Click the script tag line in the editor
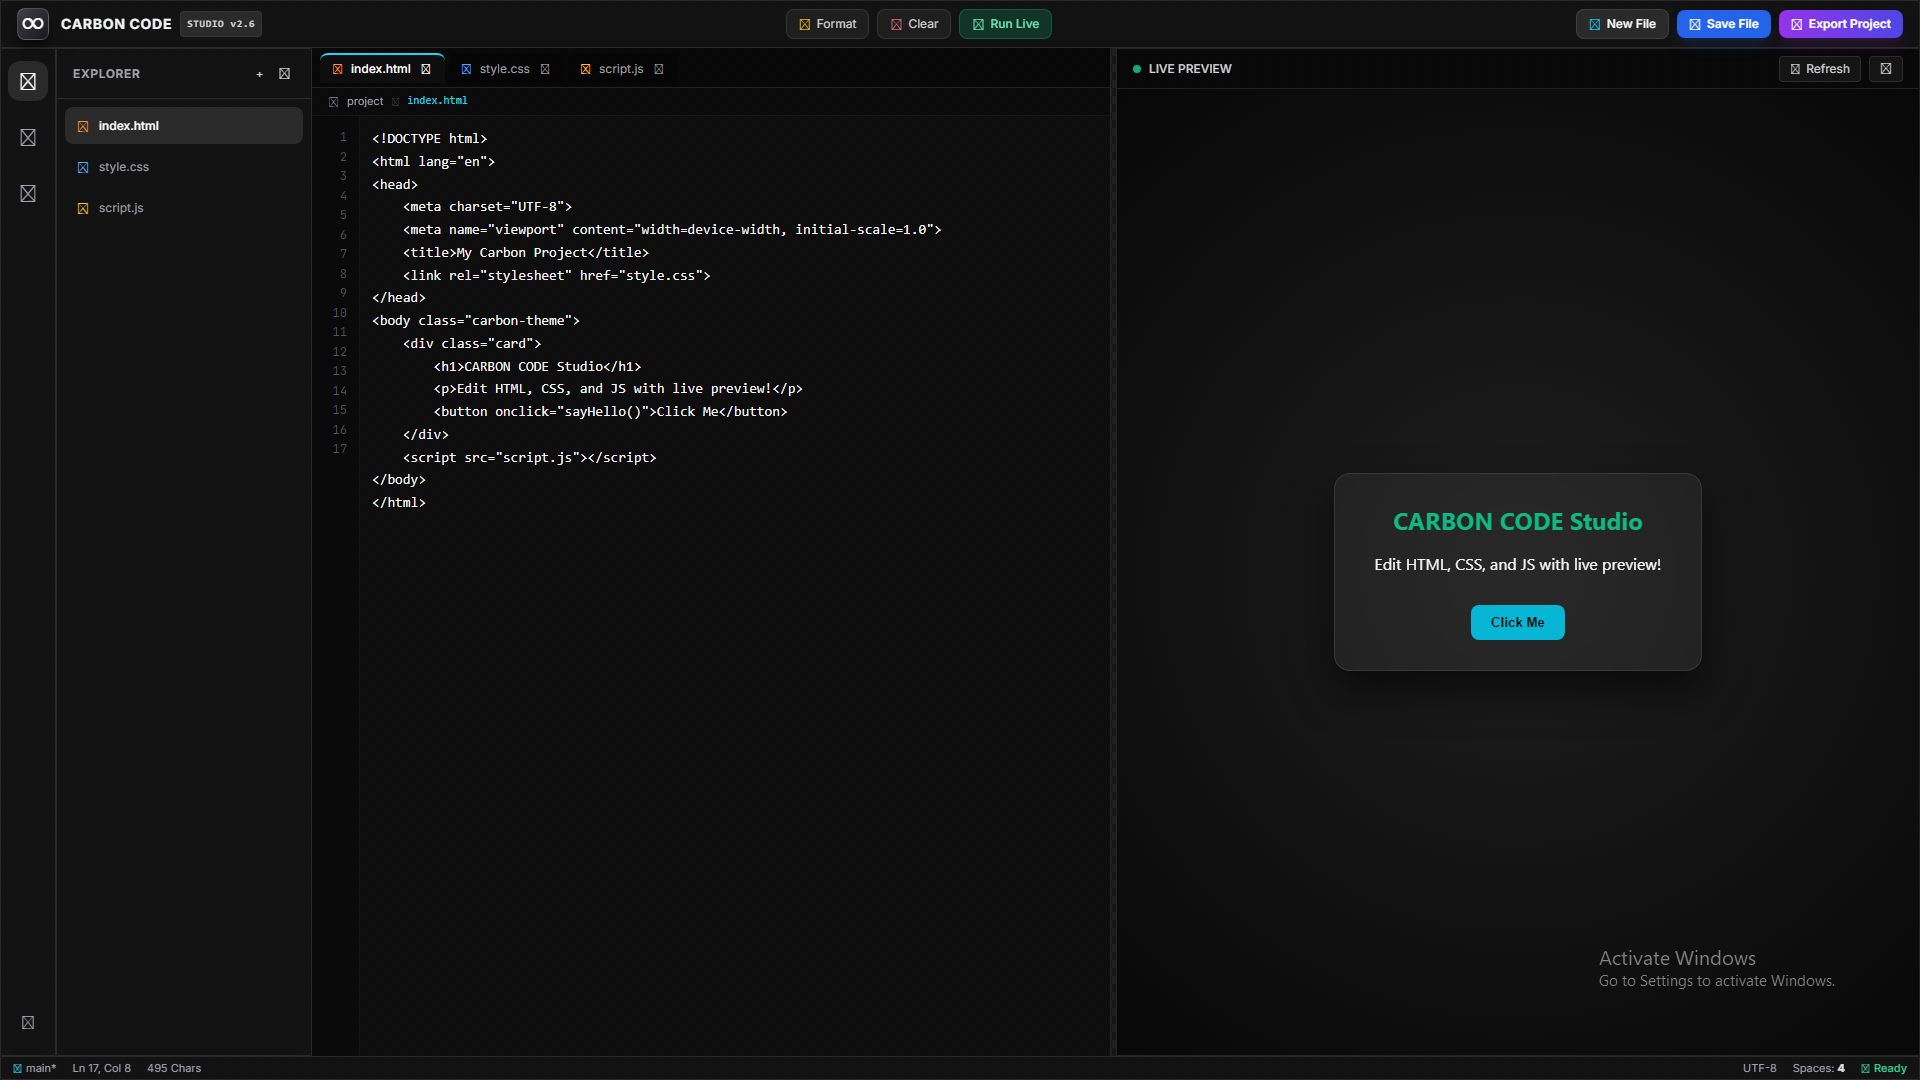Screen dimensions: 1920x1080 coord(529,457)
